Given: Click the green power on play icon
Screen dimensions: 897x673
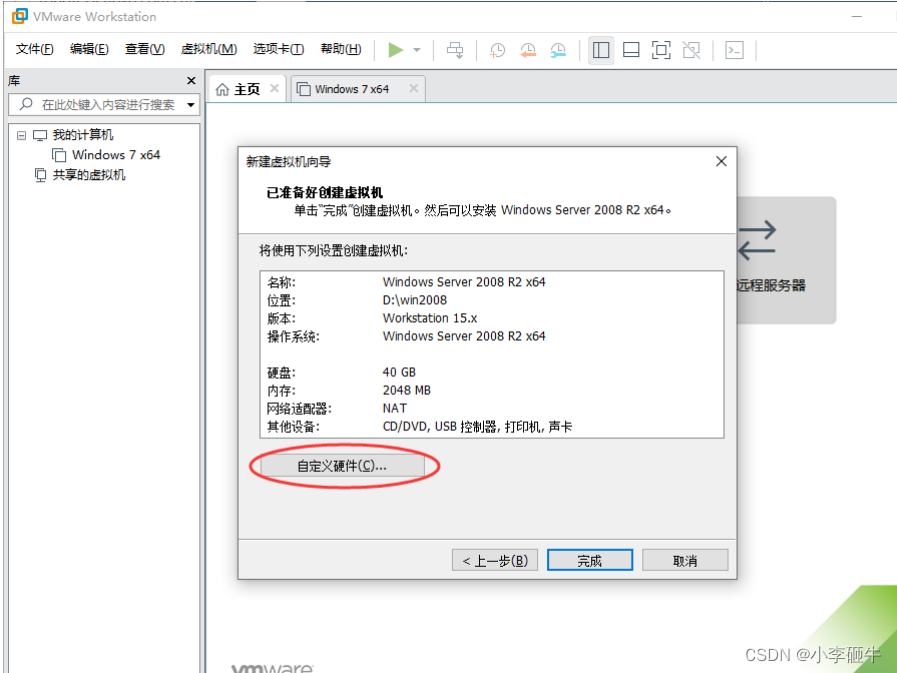Looking at the screenshot, I should (x=395, y=50).
